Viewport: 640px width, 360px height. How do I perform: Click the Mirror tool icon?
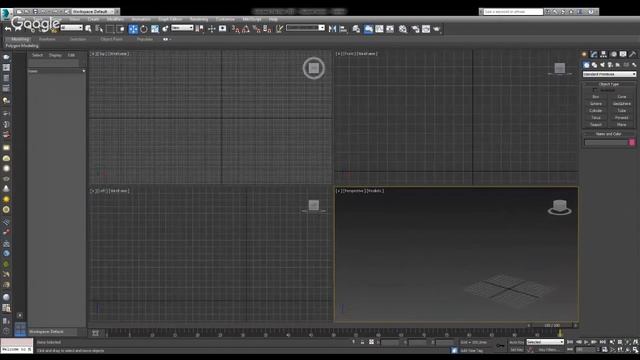pos(332,29)
